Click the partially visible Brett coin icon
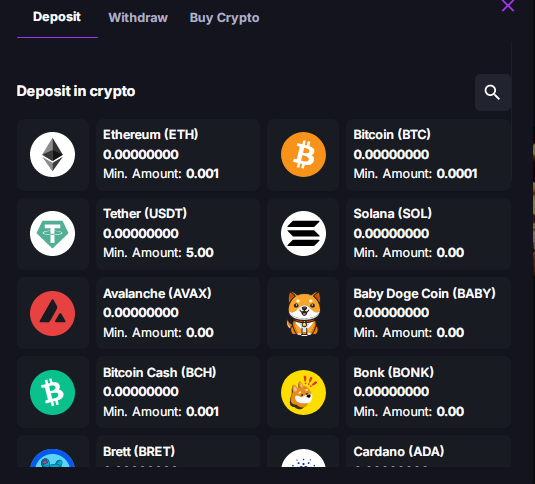 (x=53, y=458)
